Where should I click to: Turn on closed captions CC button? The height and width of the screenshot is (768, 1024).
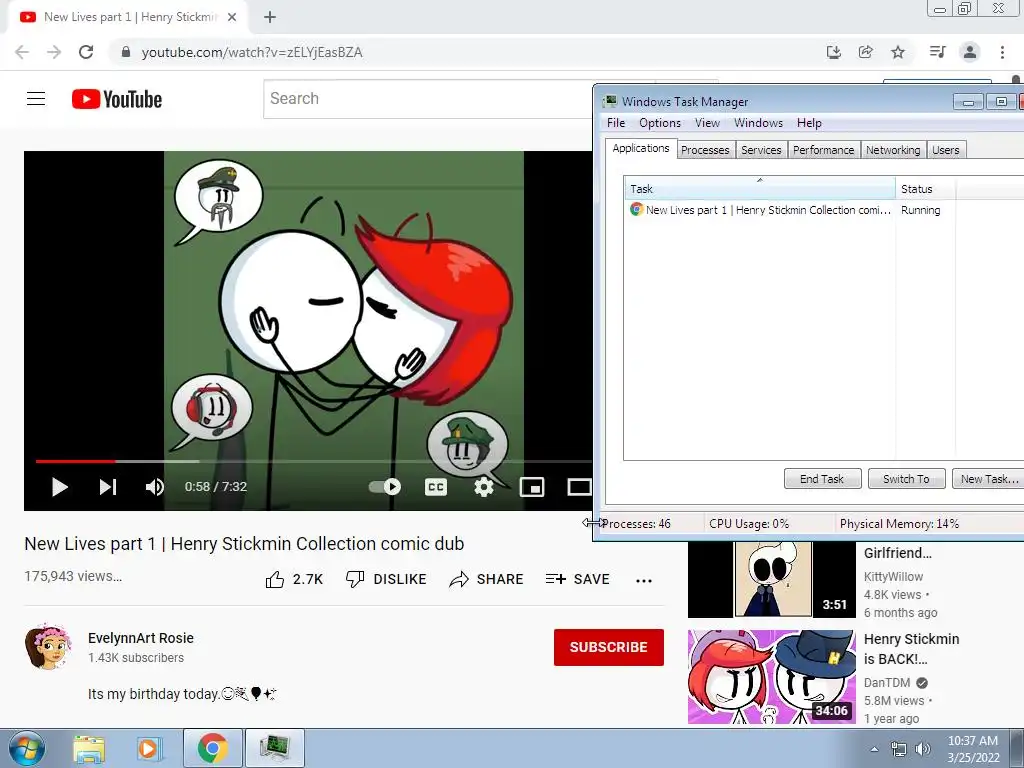coord(436,487)
